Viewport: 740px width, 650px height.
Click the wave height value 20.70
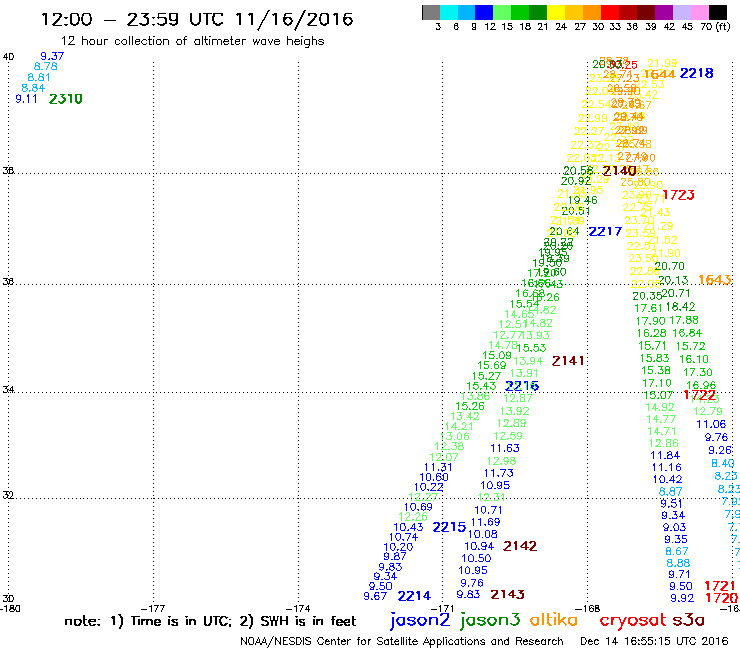pos(669,266)
